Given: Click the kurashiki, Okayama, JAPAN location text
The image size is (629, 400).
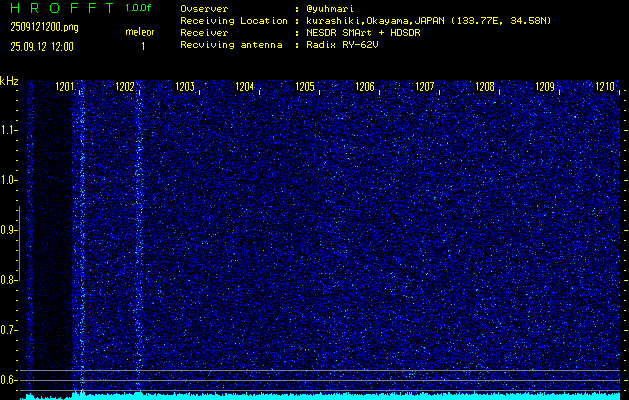Looking at the screenshot, I should point(428,21).
